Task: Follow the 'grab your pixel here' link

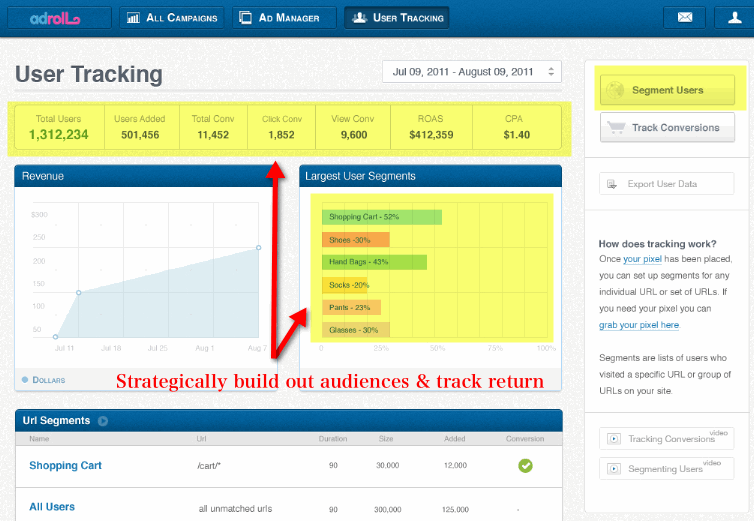Action: pos(639,325)
